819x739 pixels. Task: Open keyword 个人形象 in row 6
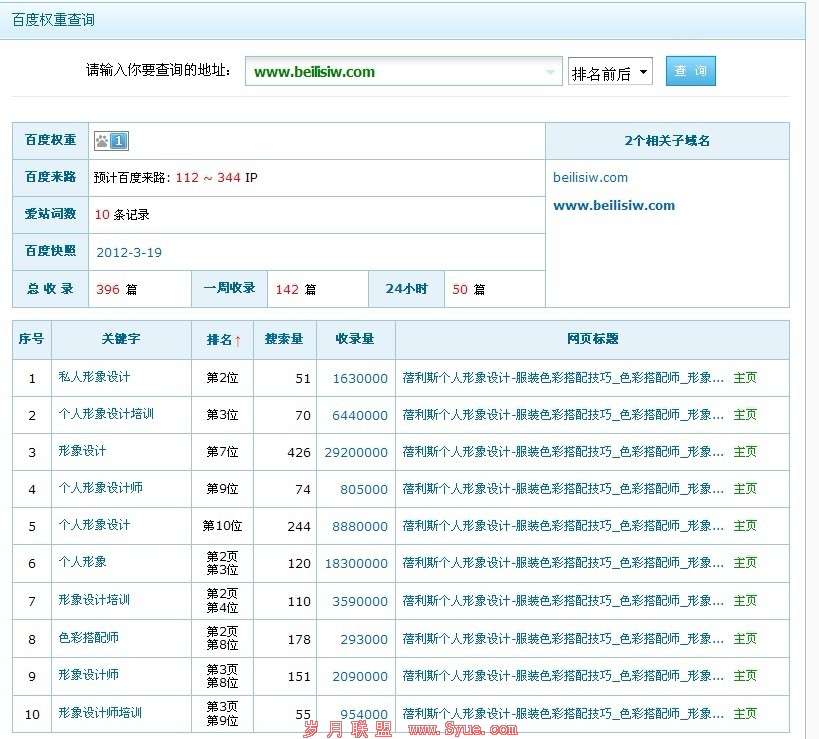(82, 562)
